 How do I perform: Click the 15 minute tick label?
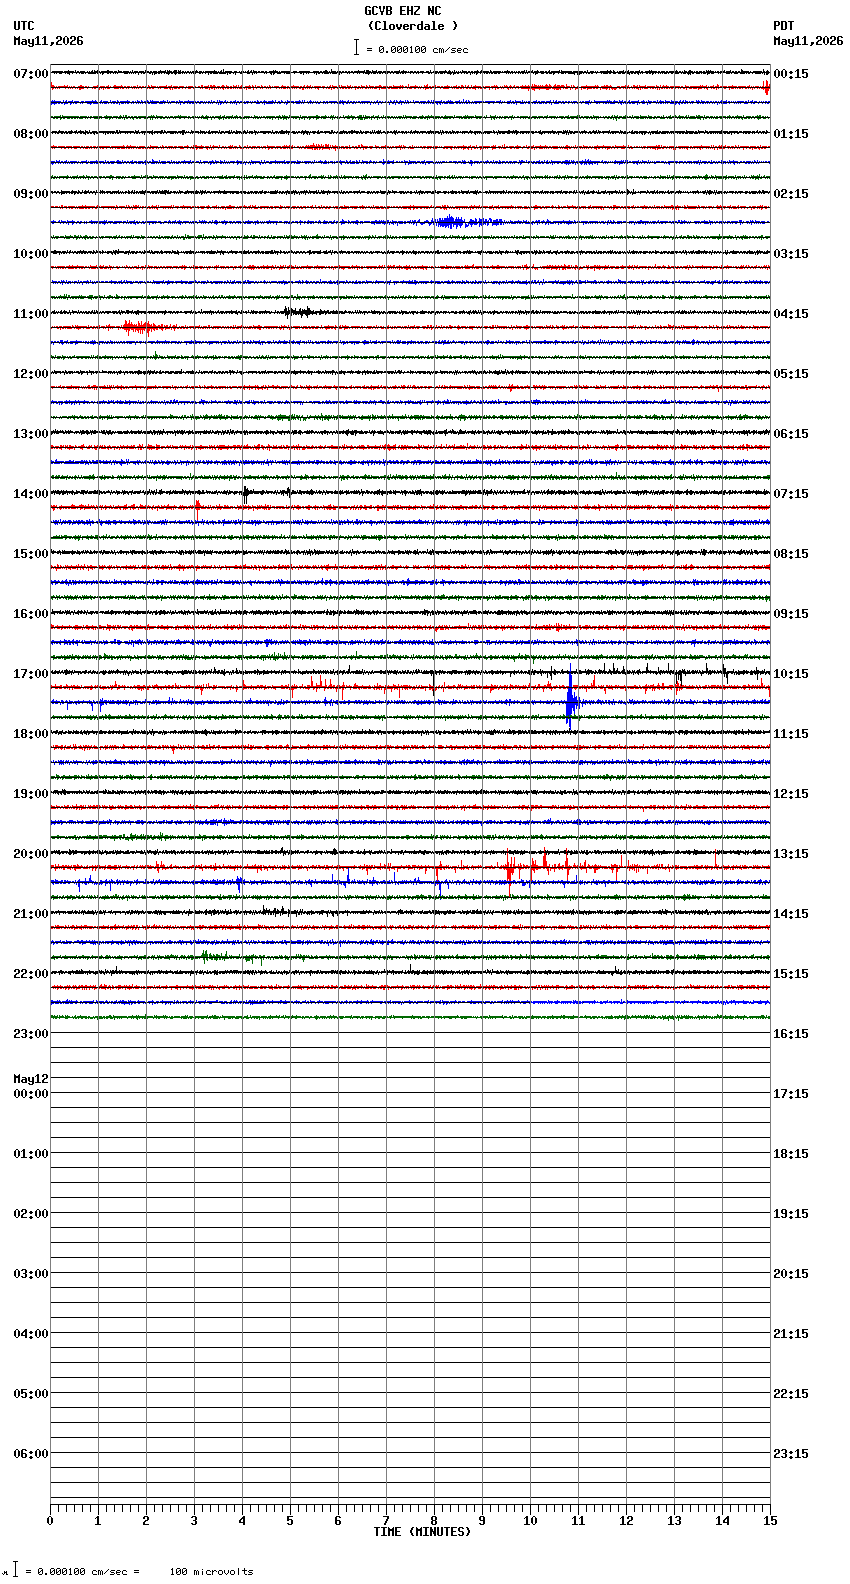click(x=770, y=1521)
